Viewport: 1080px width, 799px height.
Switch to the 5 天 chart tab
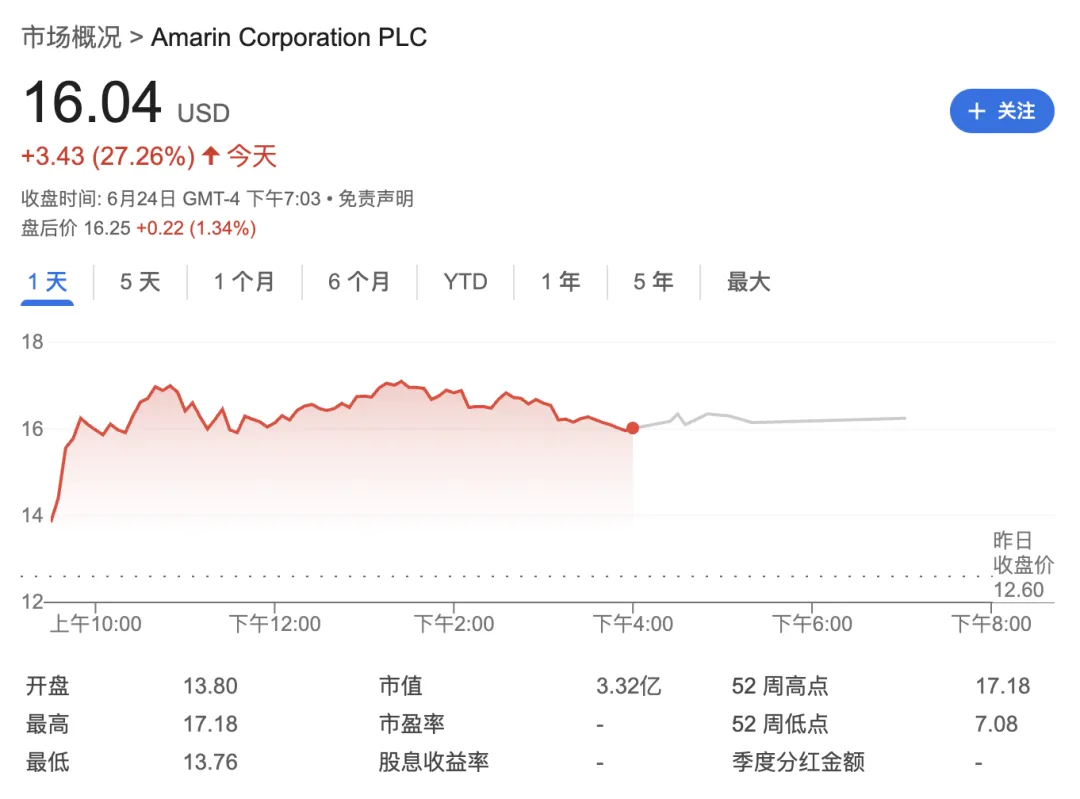tap(140, 282)
